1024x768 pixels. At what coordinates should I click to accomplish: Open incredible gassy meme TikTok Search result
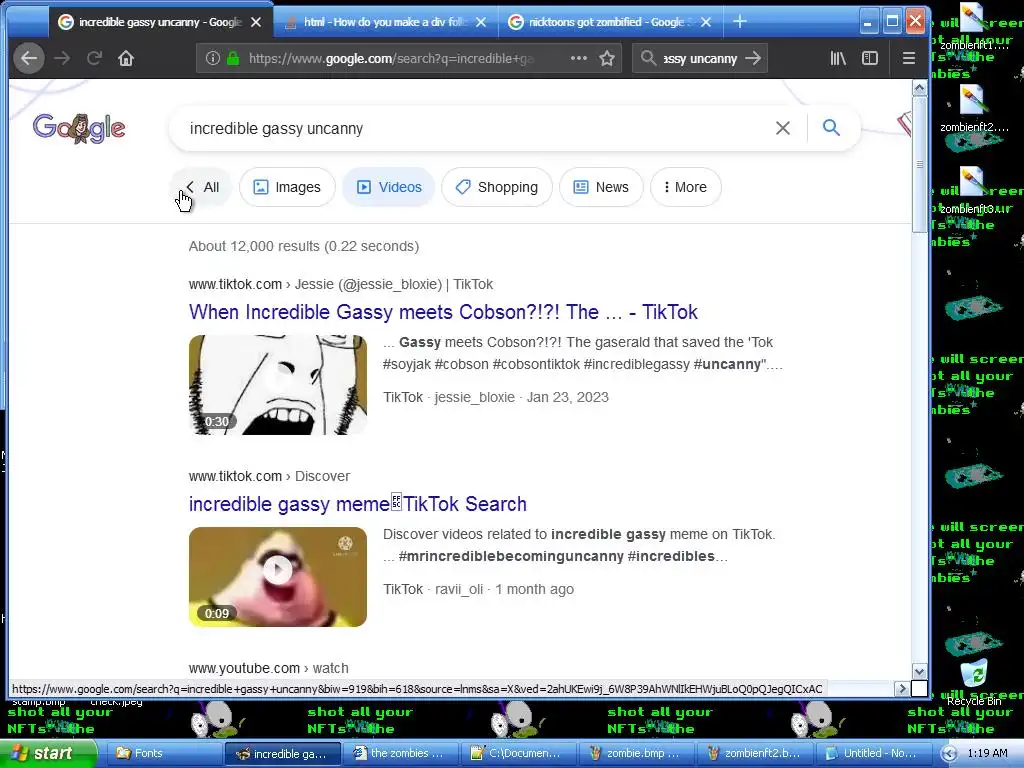click(x=357, y=504)
